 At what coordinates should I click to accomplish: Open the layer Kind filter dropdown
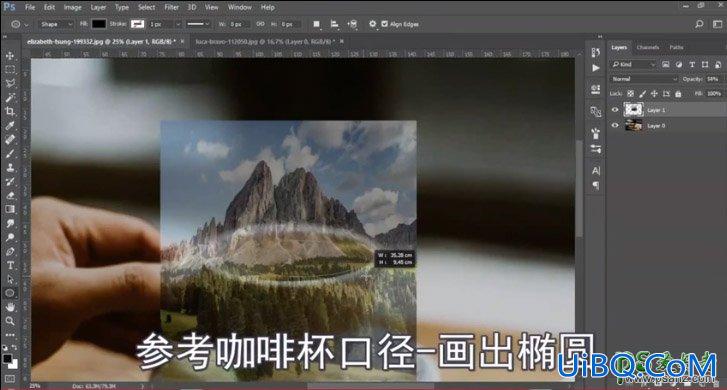[633, 64]
